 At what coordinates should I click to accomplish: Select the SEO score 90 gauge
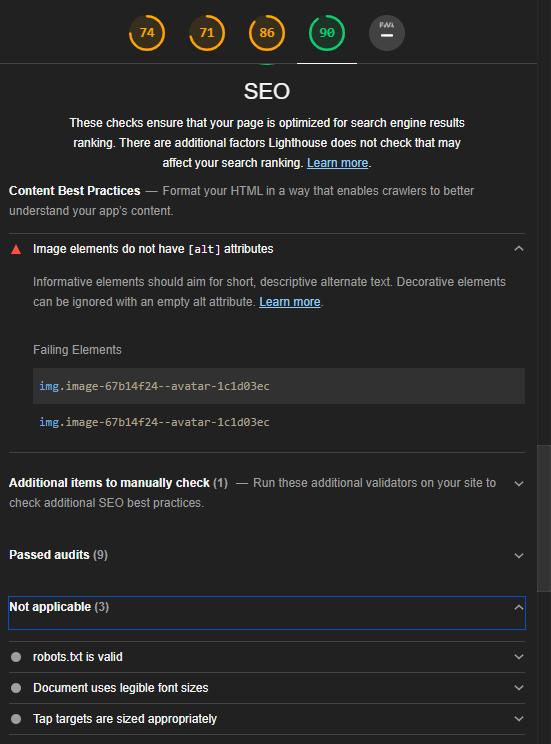[327, 33]
